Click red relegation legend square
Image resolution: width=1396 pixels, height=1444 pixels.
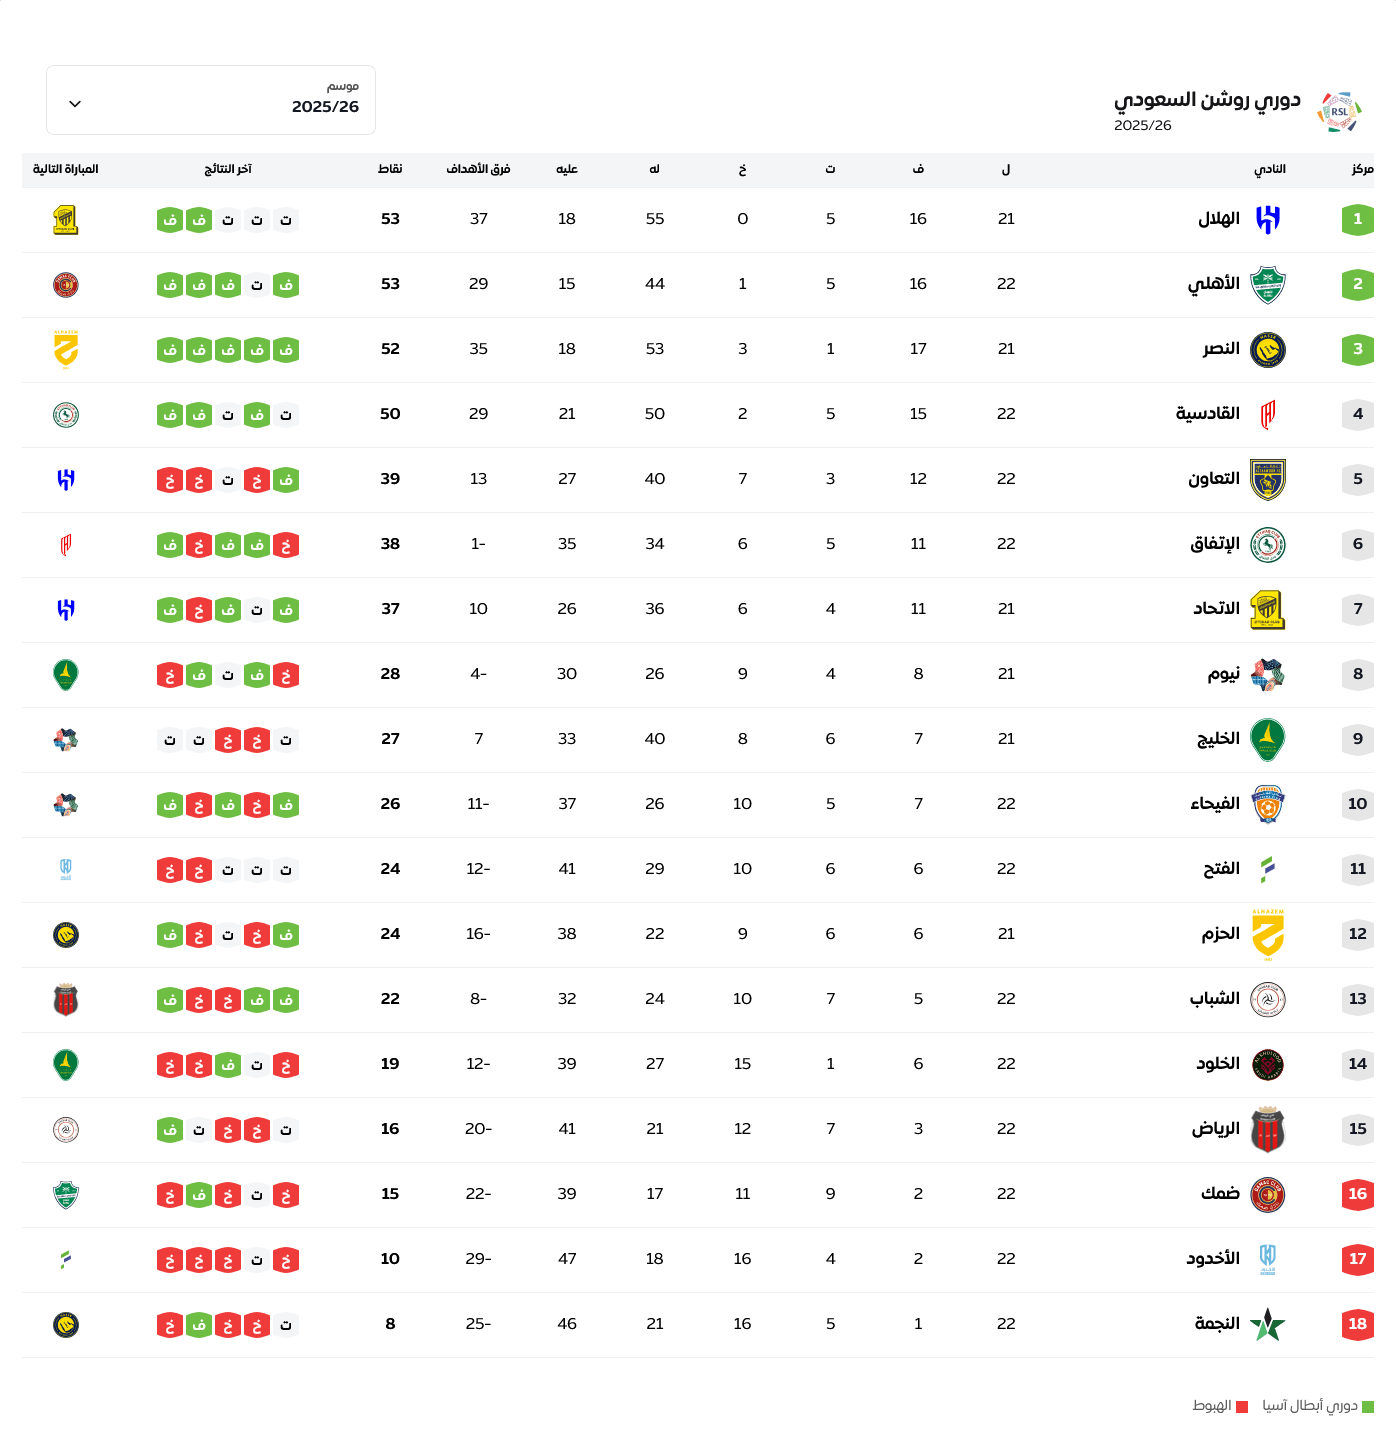point(1242,1407)
